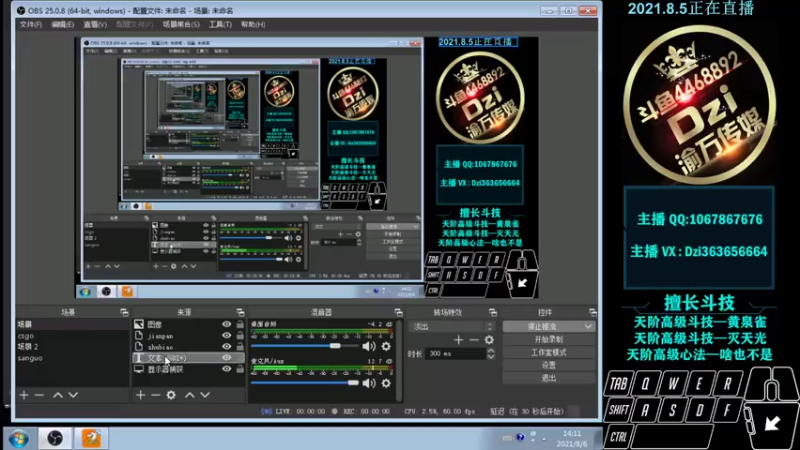Click the OBS taskbar icon
Image resolution: width=800 pixels, height=450 pixels.
(x=55, y=438)
